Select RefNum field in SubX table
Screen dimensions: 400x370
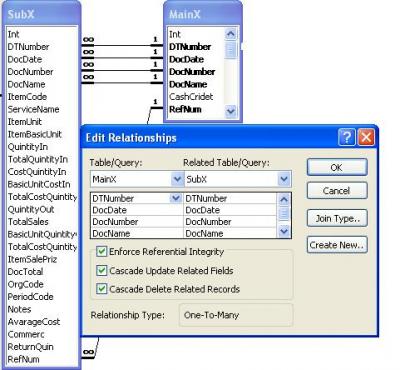click(23, 359)
